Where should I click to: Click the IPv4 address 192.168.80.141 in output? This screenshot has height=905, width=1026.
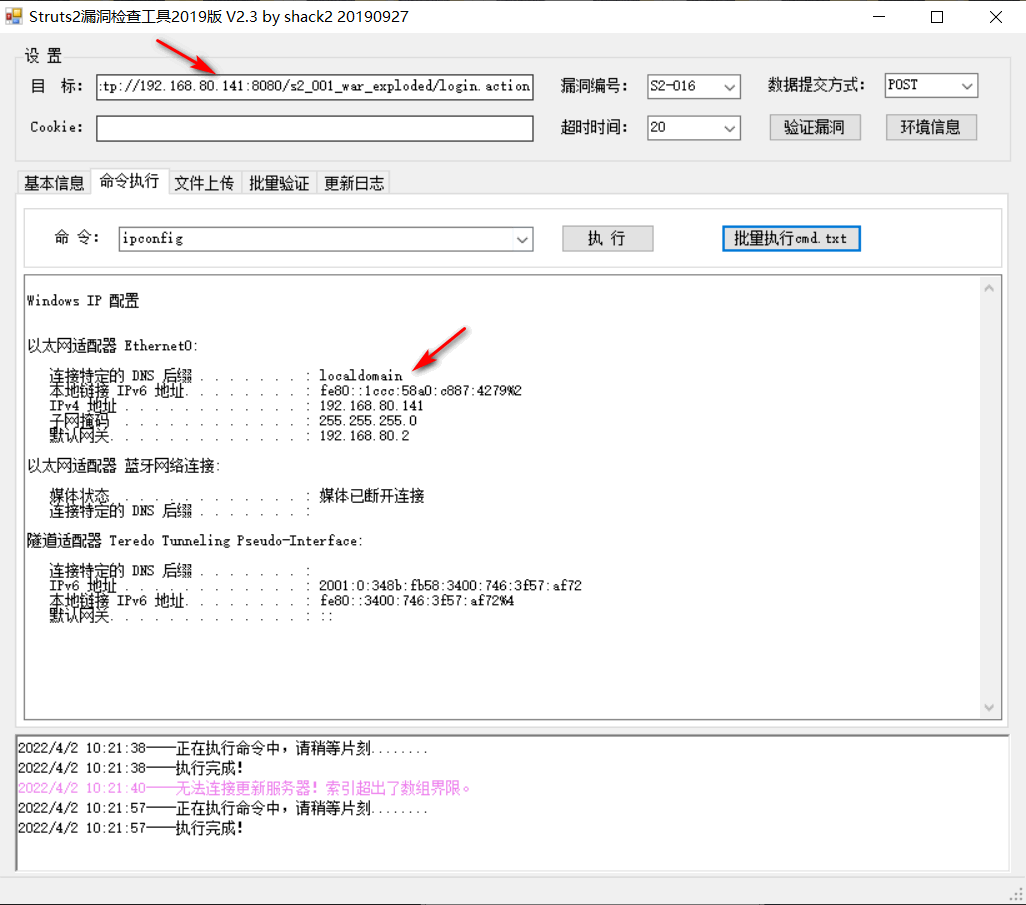point(371,406)
